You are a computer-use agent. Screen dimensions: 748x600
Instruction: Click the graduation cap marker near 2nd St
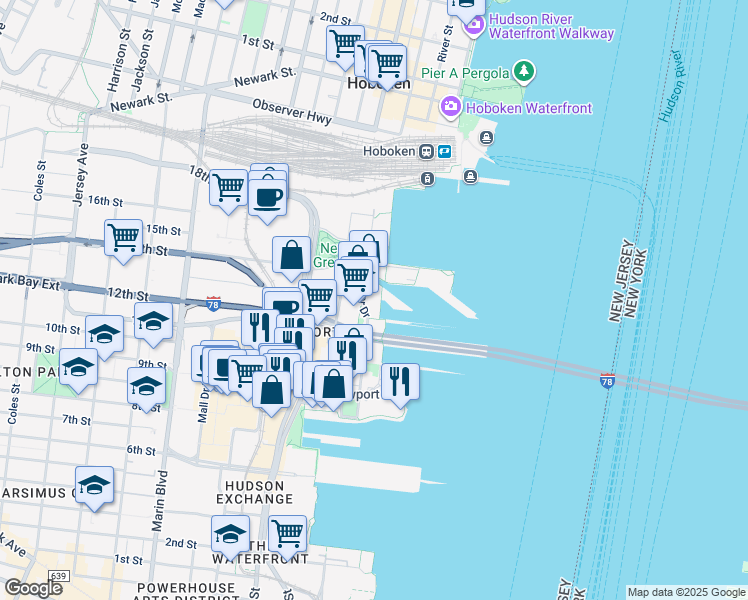(x=230, y=537)
